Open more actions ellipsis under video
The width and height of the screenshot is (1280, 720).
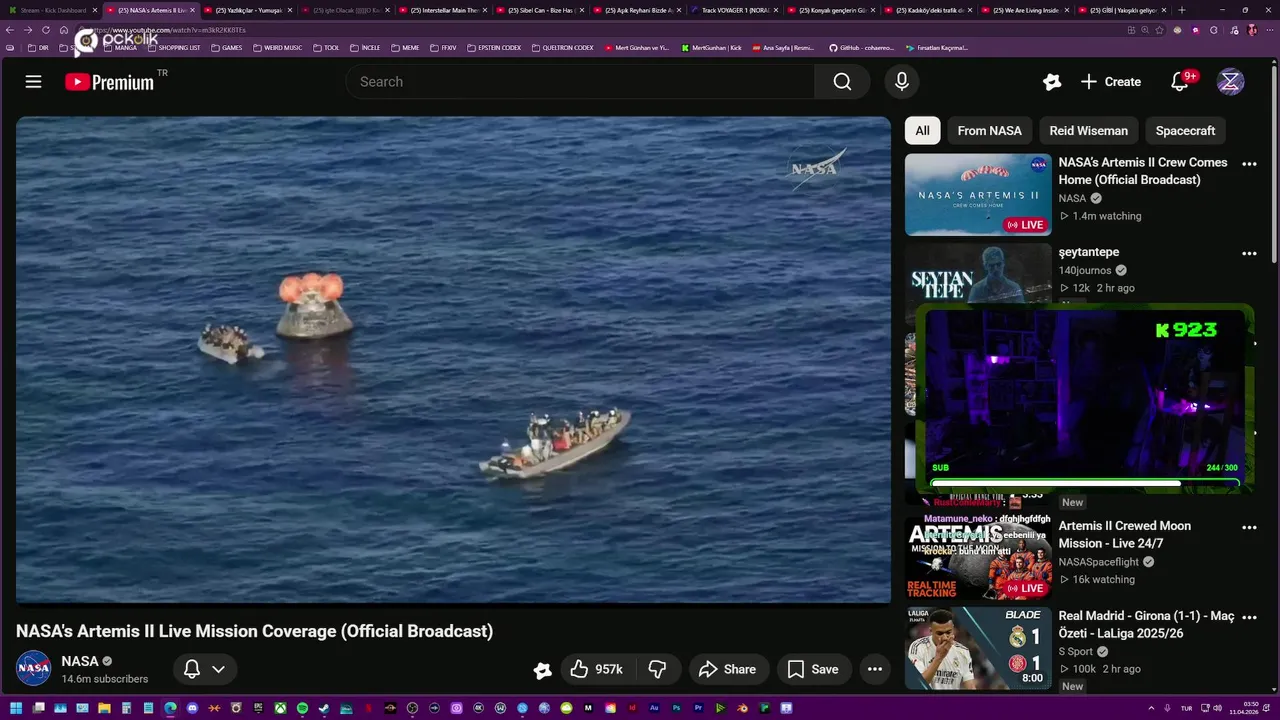pyautogui.click(x=875, y=669)
